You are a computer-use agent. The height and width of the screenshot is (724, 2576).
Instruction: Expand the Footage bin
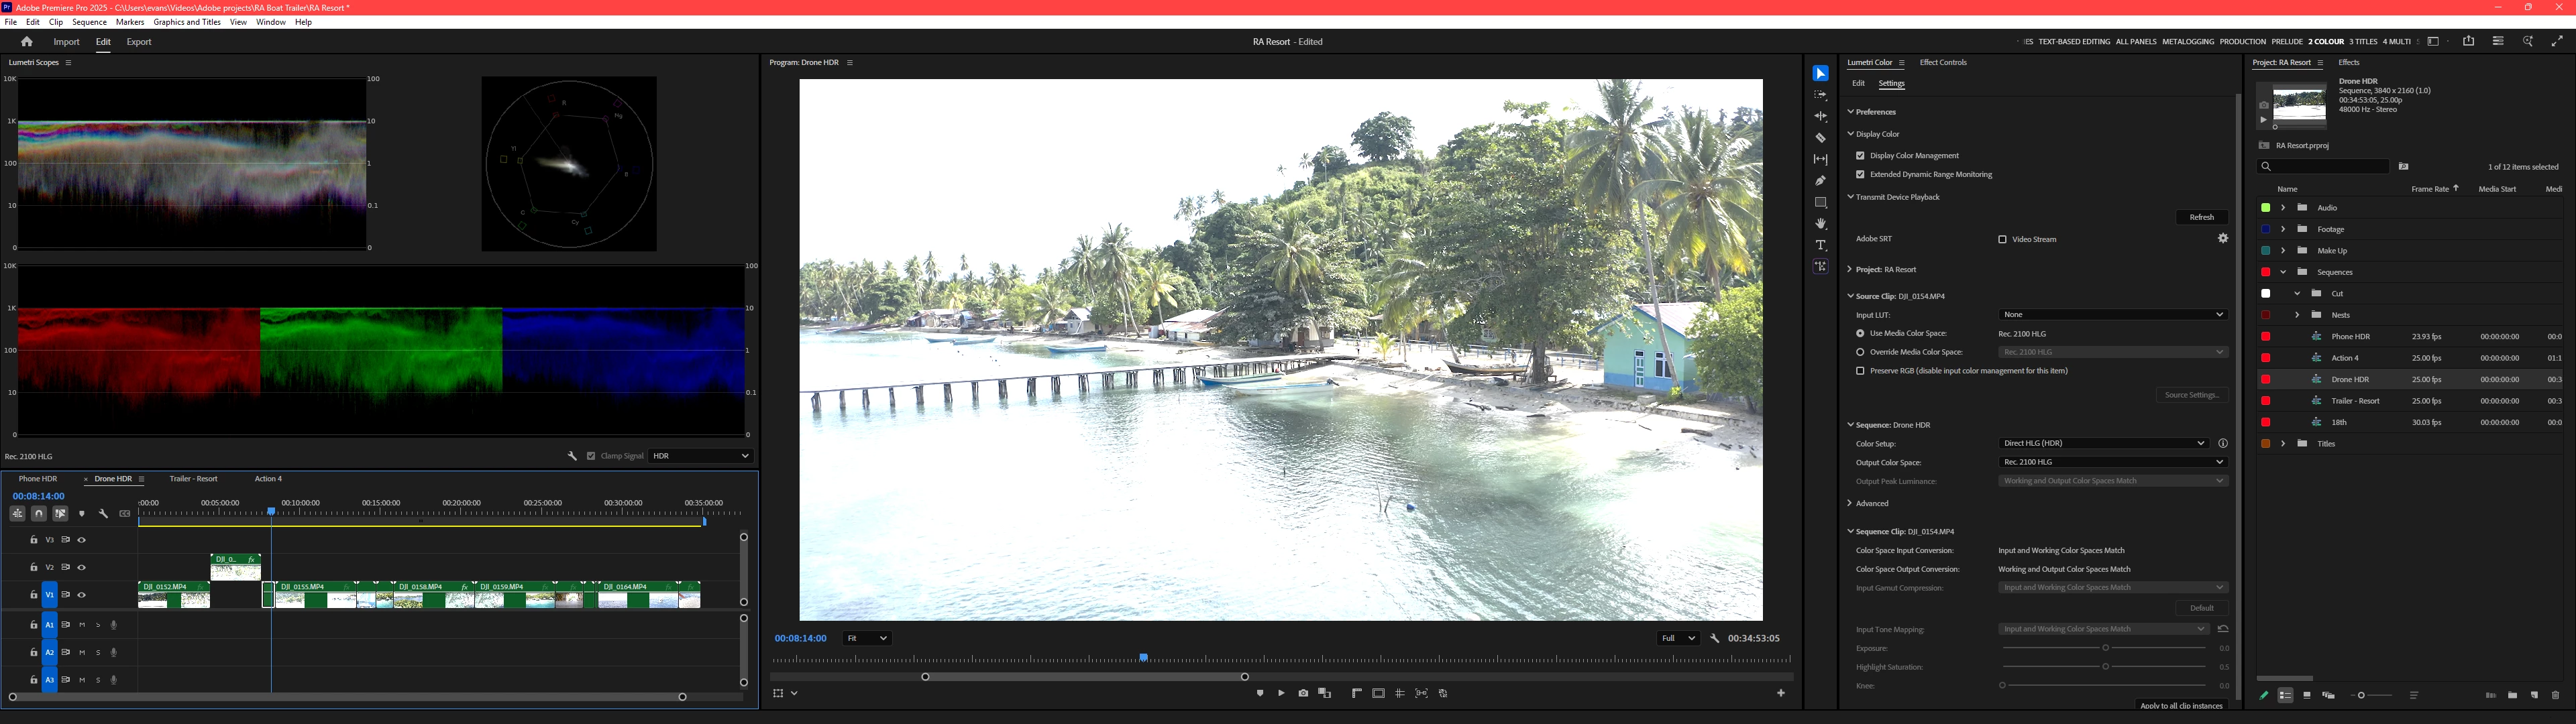pyautogui.click(x=2282, y=229)
